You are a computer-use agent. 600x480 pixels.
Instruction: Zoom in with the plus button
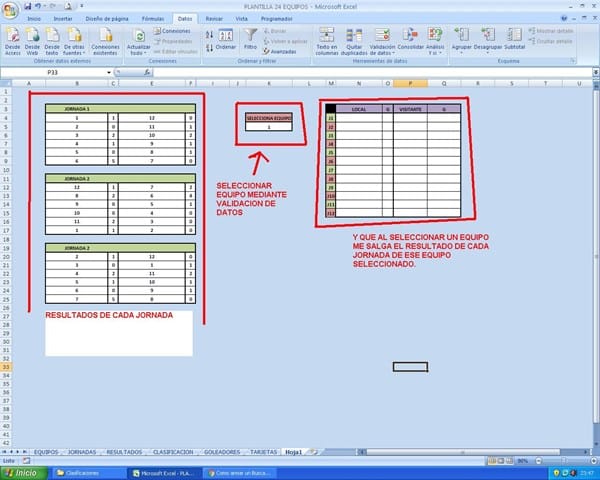coord(594,461)
